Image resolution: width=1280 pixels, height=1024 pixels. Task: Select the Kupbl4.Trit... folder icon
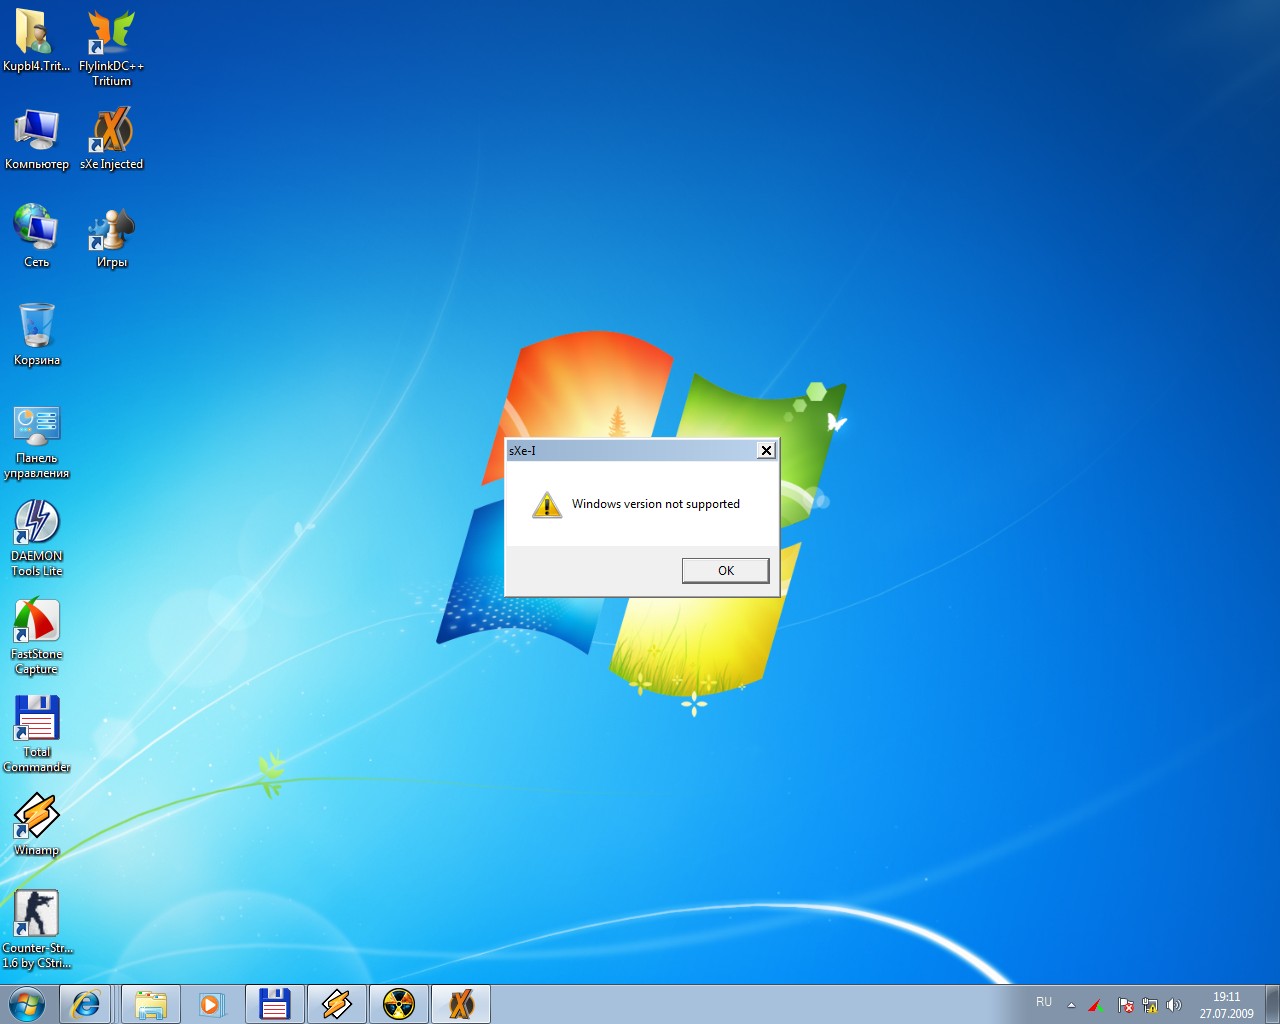(36, 41)
